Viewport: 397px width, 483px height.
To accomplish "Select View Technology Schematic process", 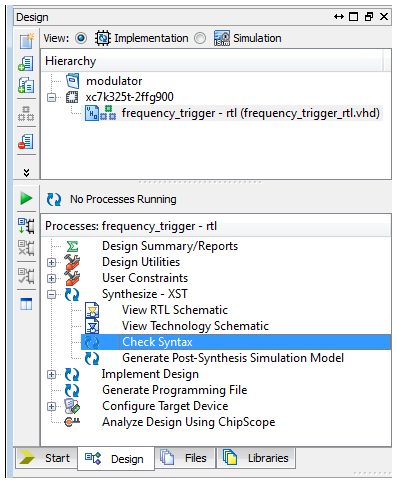I will (195, 326).
